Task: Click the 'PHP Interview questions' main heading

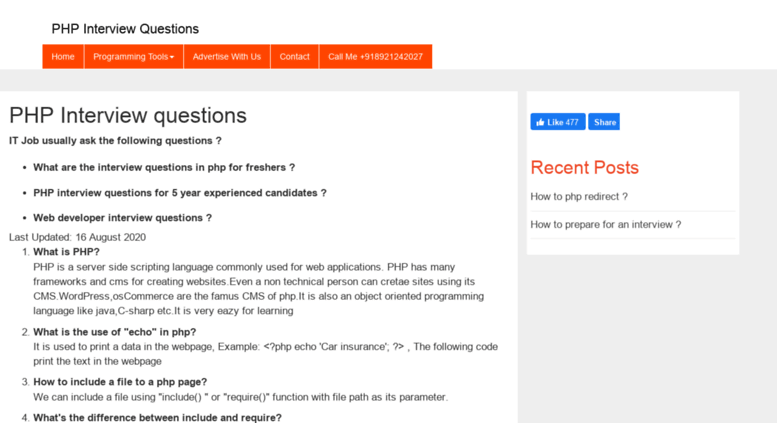Action: click(x=128, y=115)
